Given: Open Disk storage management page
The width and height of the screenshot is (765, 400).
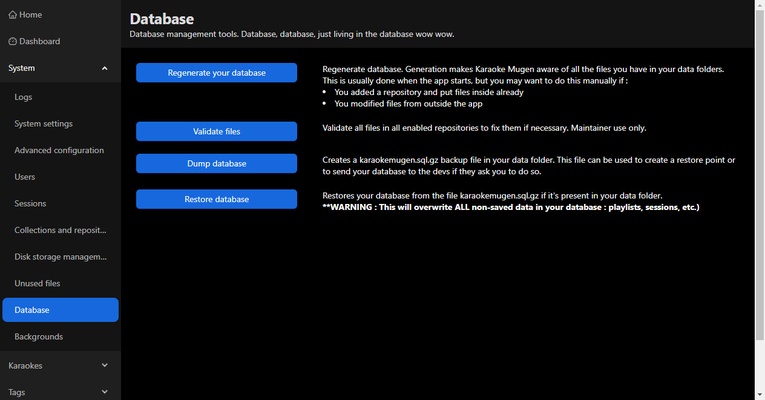Looking at the screenshot, I should pos(60,257).
